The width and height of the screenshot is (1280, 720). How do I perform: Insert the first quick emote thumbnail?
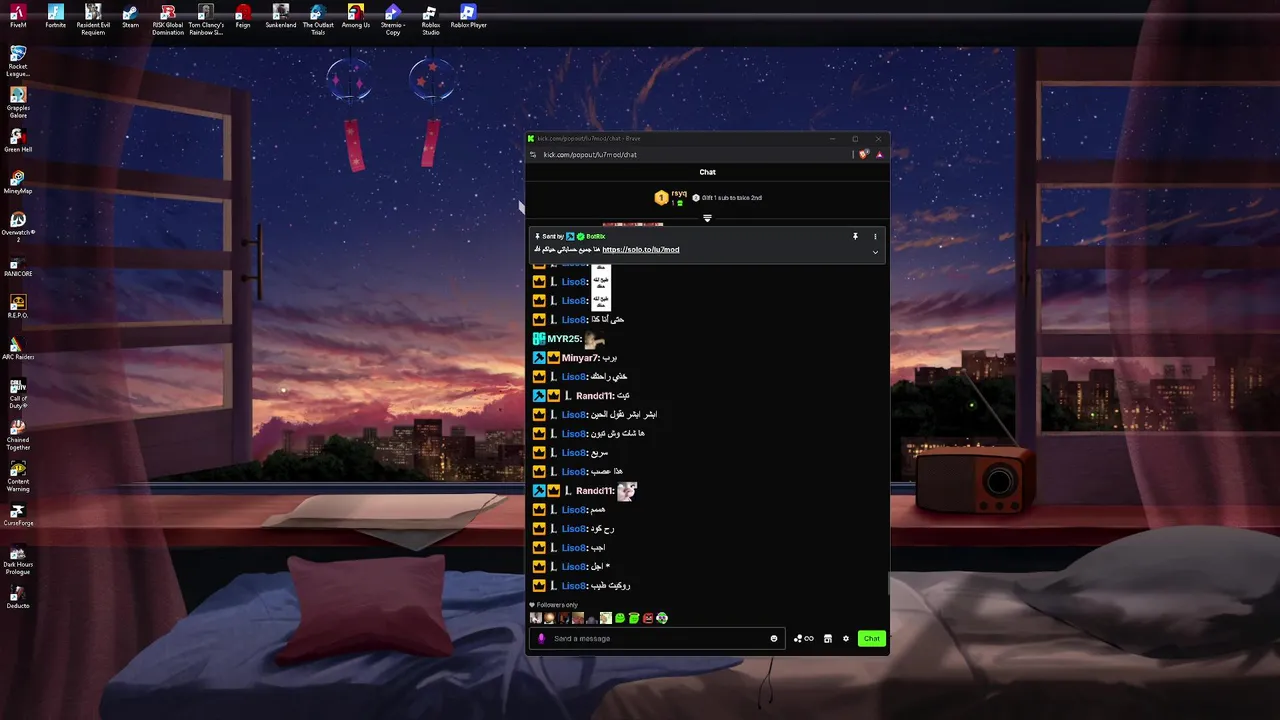(536, 618)
